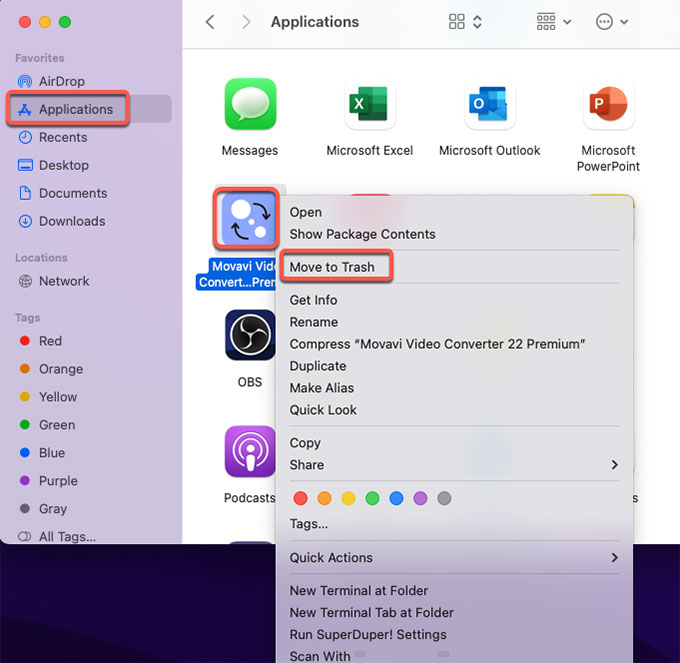Select the Movavi Video Converter icon
Viewport: 680px width, 663px height.
click(x=248, y=219)
